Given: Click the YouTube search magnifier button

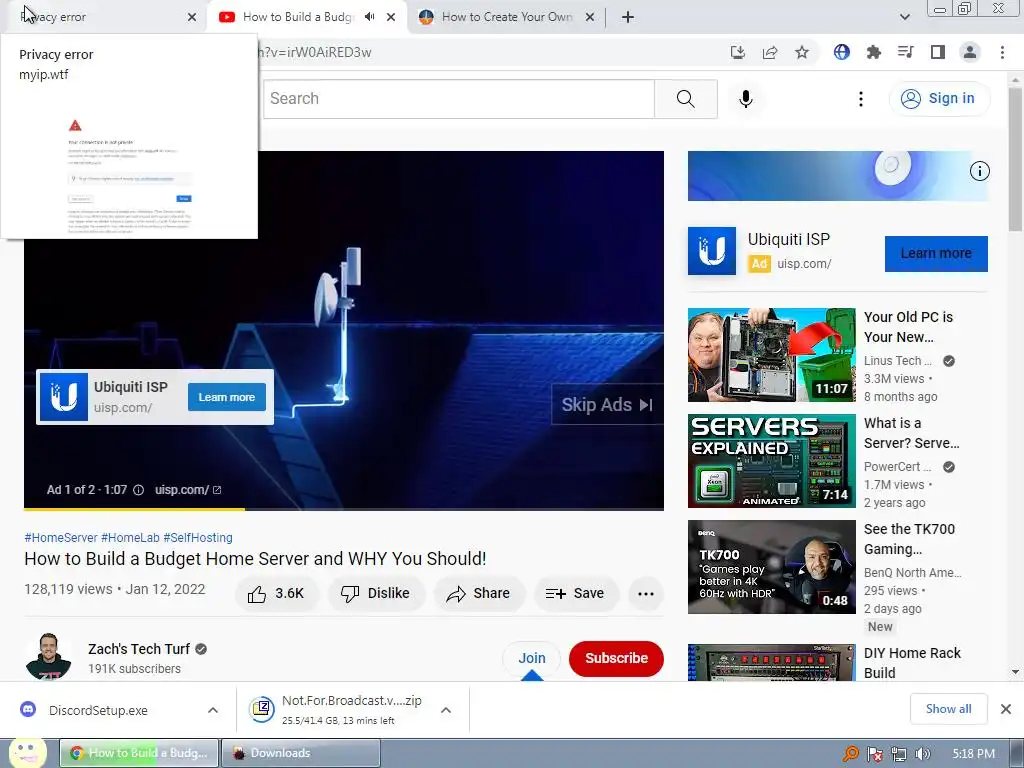Looking at the screenshot, I should [x=686, y=99].
